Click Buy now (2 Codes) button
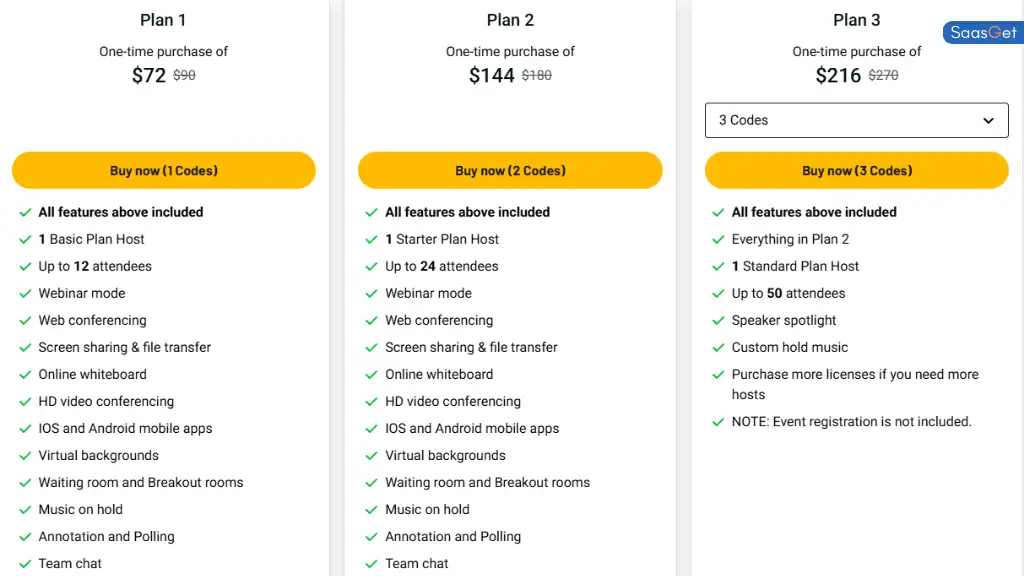 (x=510, y=170)
